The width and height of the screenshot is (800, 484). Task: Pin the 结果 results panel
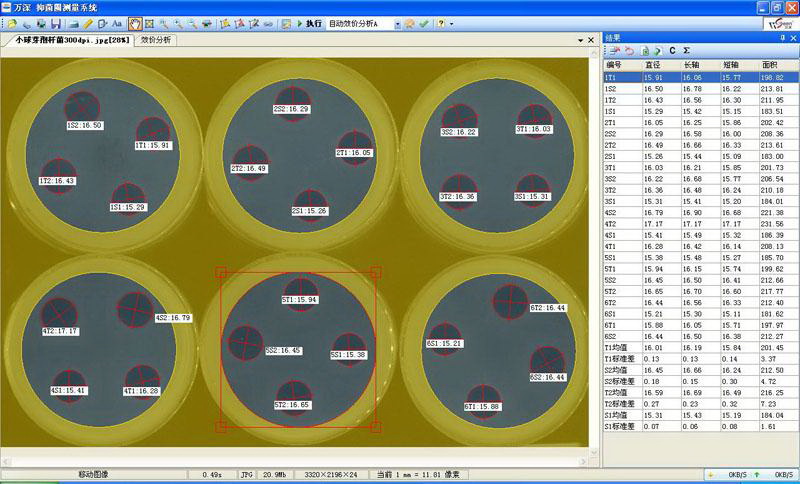(x=782, y=38)
